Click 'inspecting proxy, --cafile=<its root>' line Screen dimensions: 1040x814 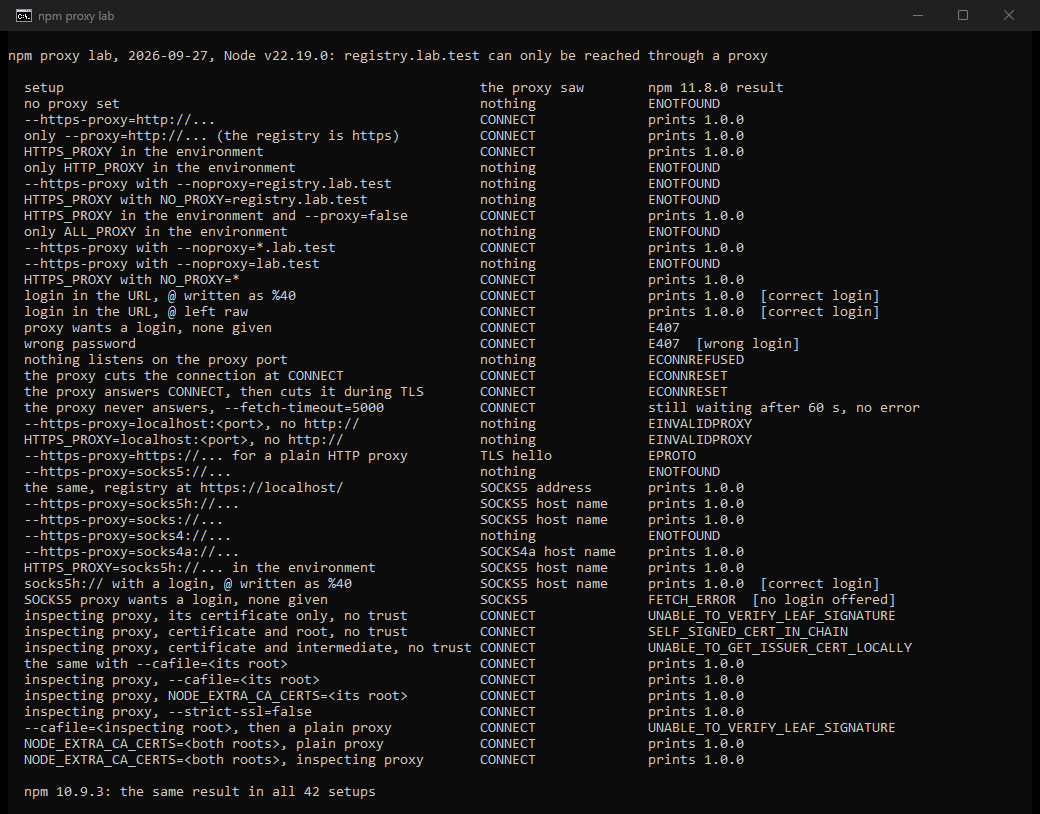pos(172,679)
